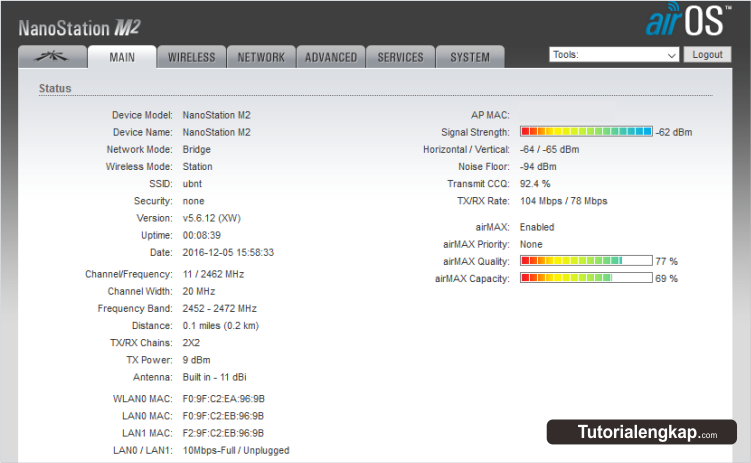Click the channel value 11 / 2462 MHz

pos(213,274)
